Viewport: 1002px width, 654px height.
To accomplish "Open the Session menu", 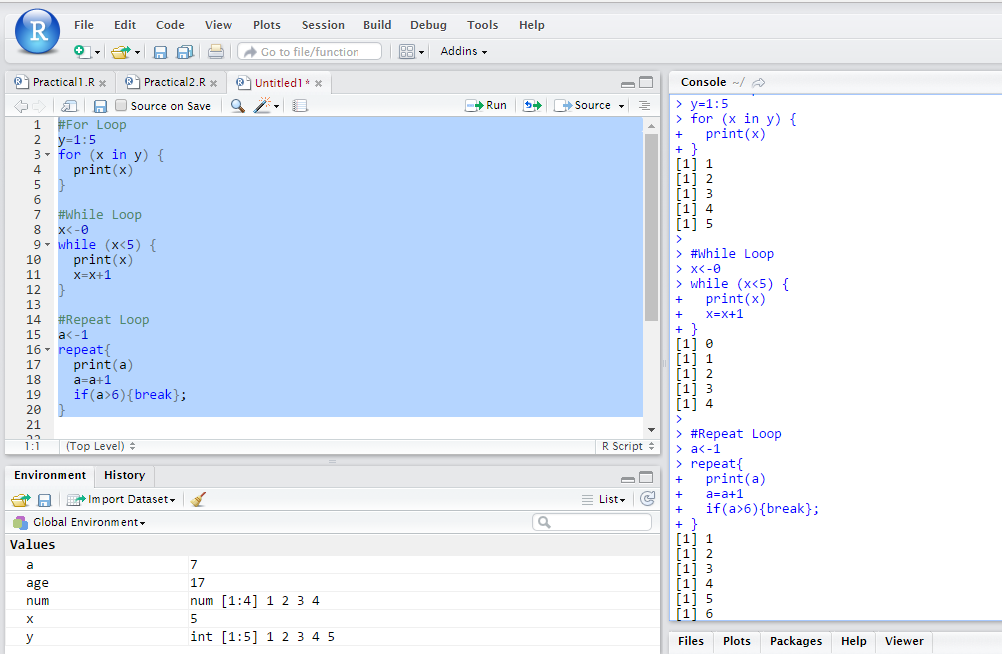I will (x=323, y=25).
